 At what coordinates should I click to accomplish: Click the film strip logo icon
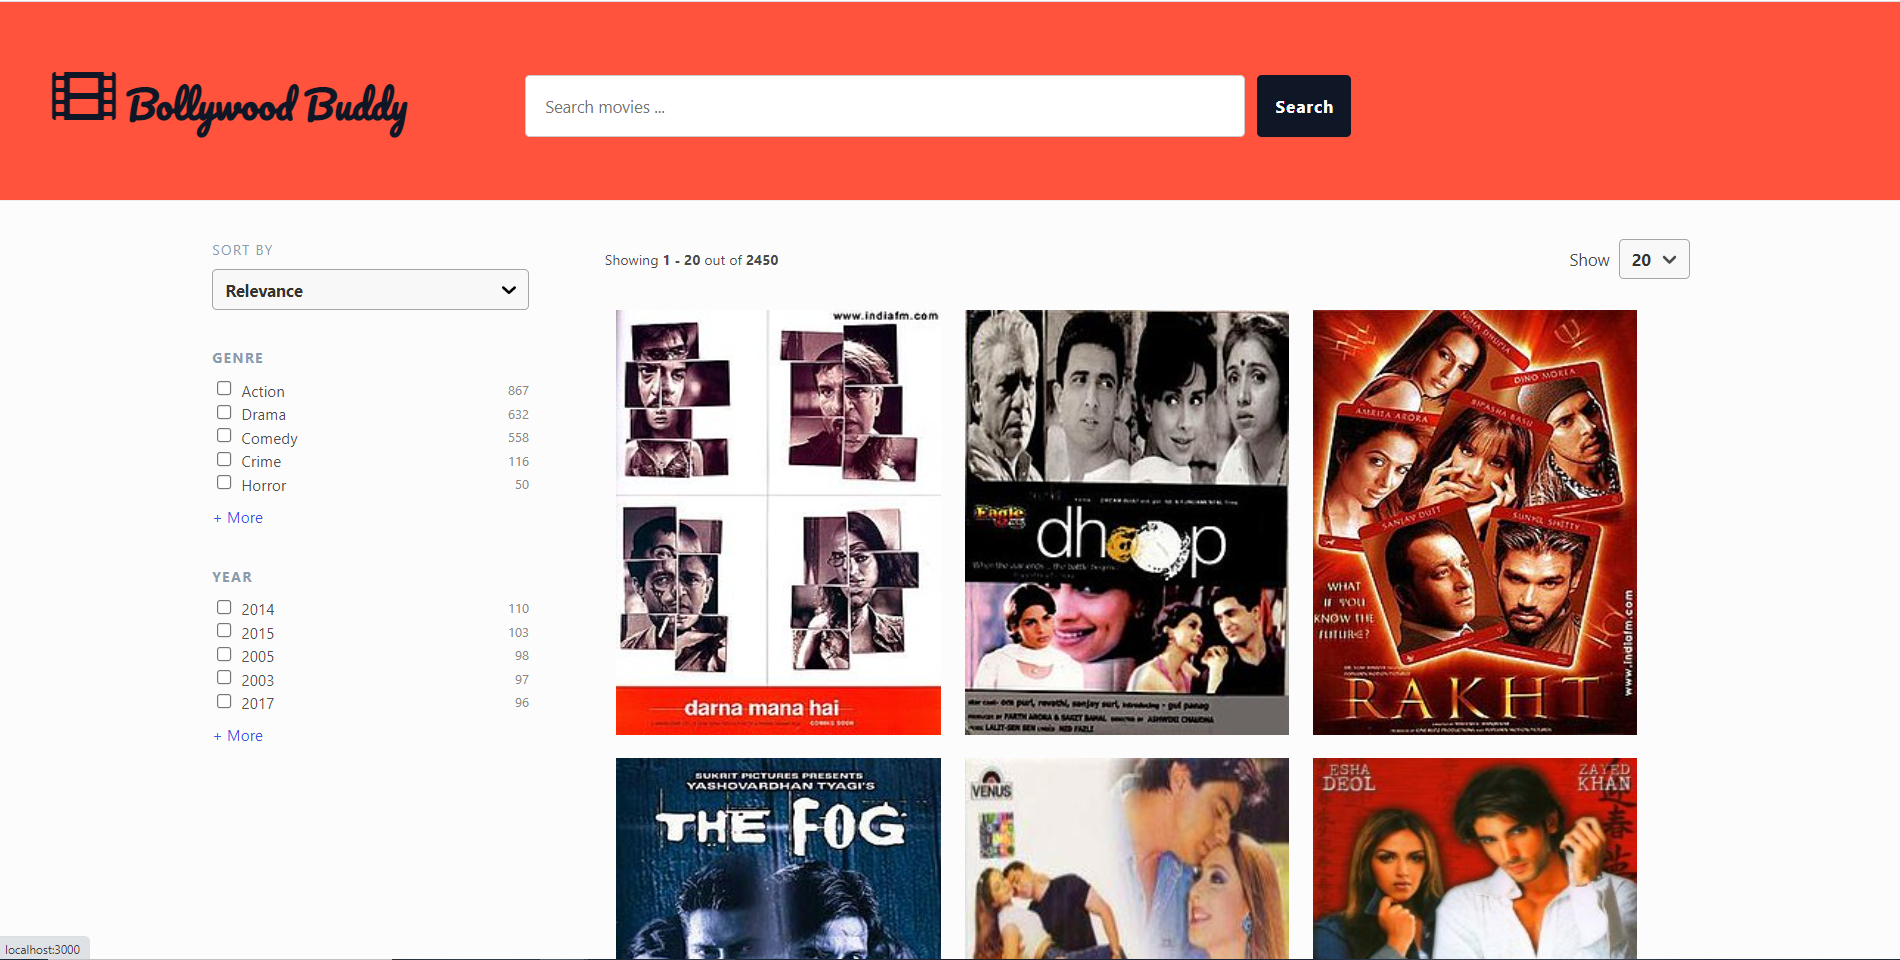[84, 96]
